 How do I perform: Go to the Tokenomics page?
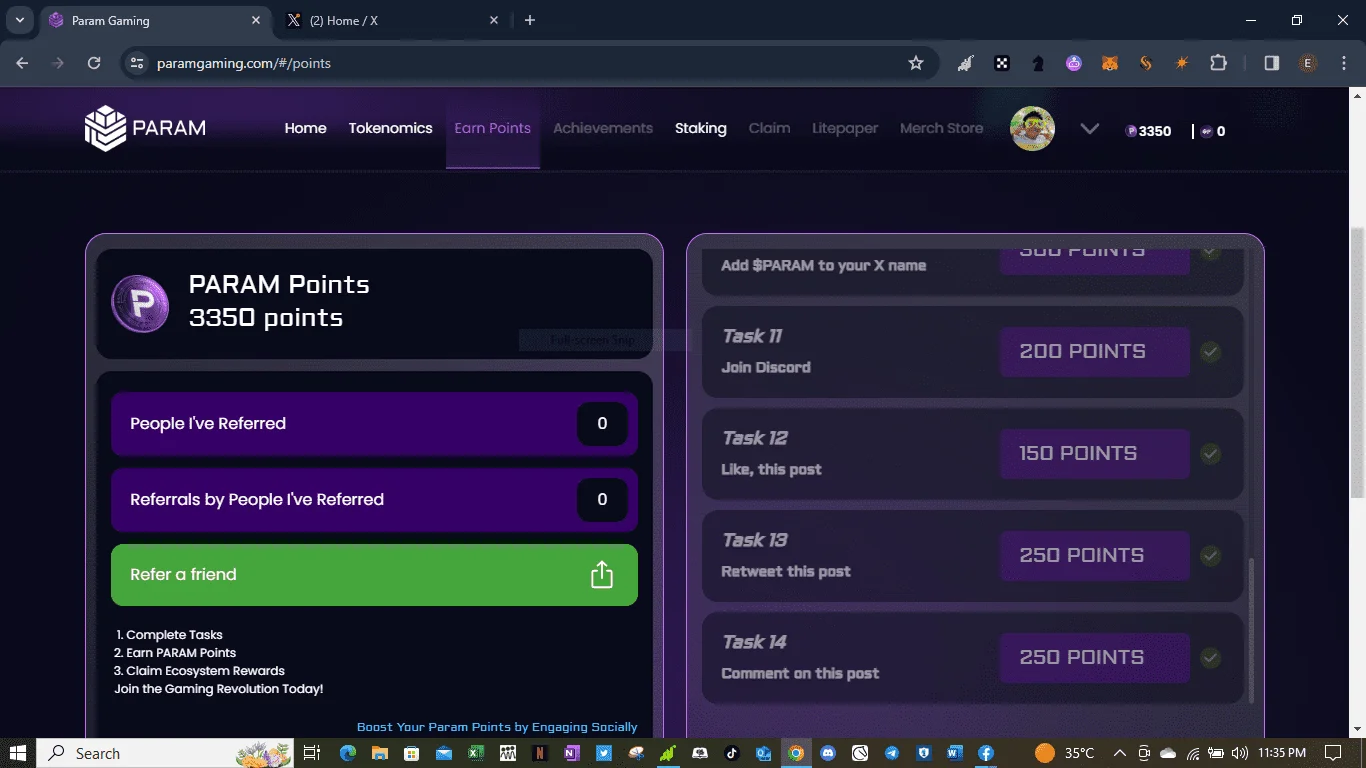tap(390, 128)
